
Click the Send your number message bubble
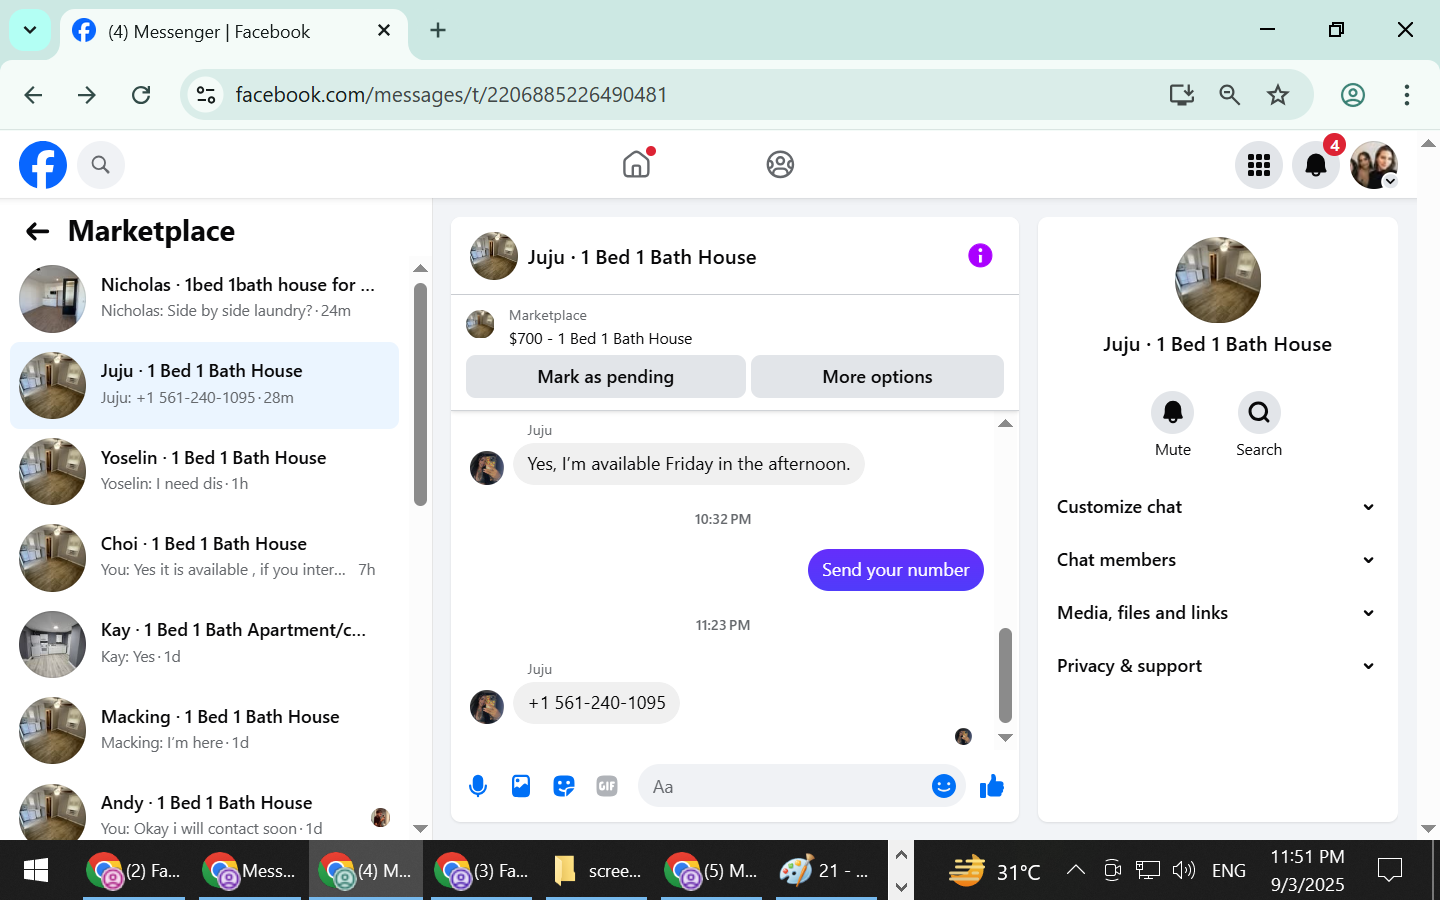pyautogui.click(x=896, y=570)
